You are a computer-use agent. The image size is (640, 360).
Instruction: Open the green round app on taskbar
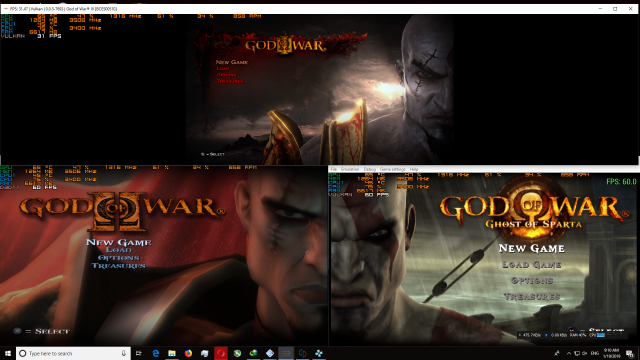pyautogui.click(x=237, y=353)
